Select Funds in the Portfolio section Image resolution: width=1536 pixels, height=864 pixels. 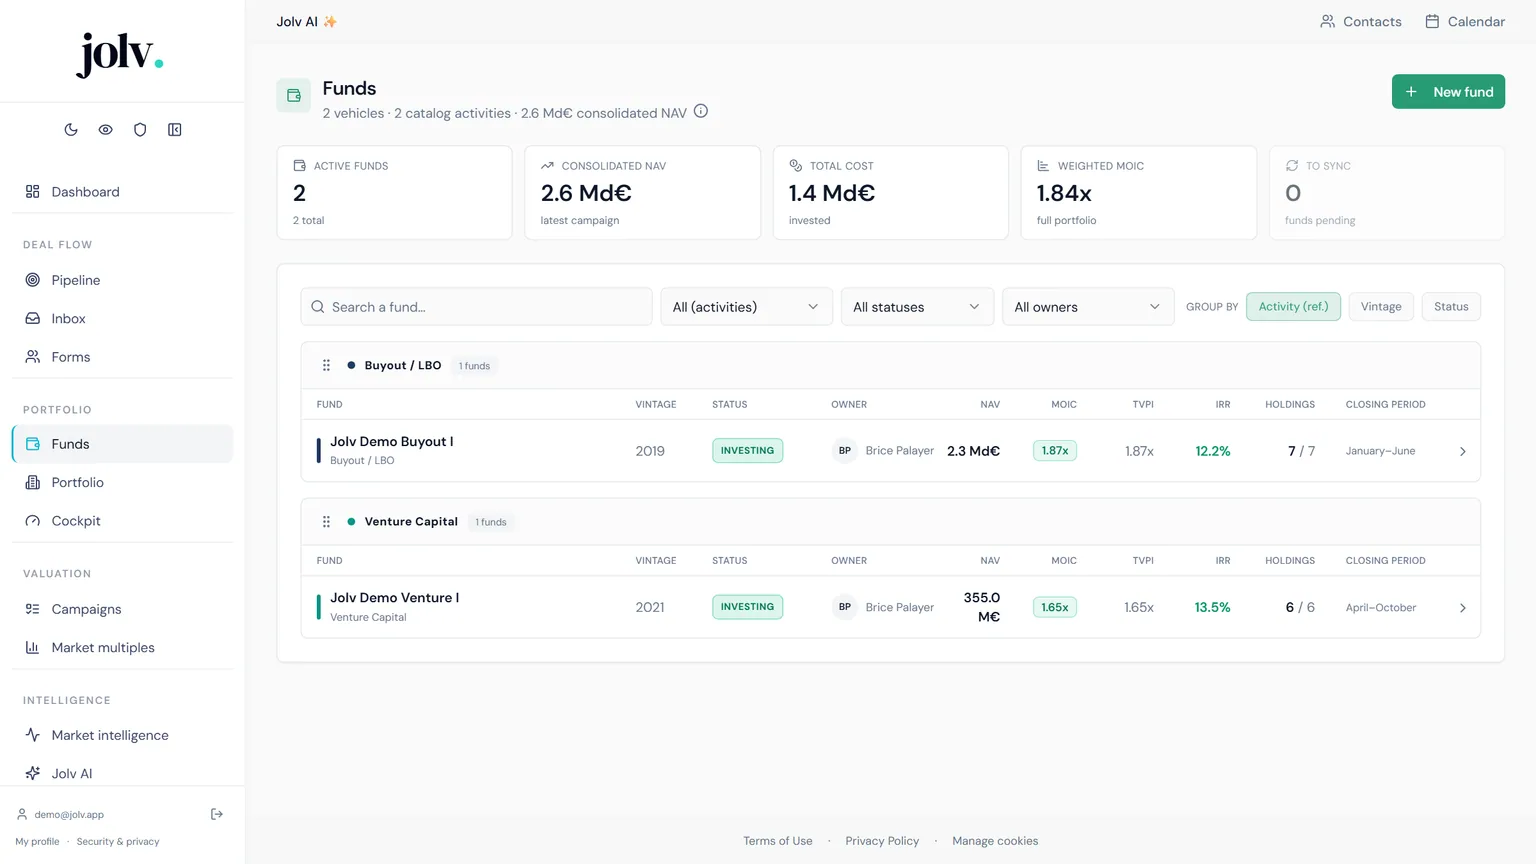(122, 444)
